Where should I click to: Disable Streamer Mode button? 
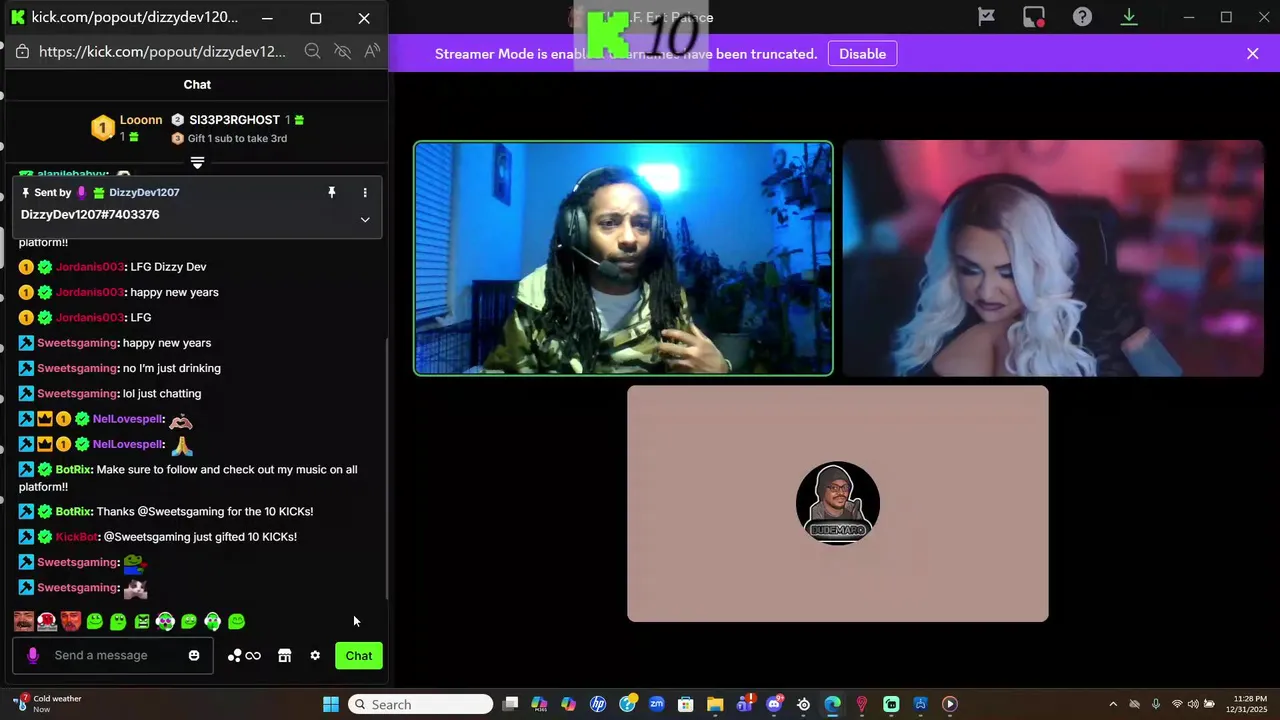tap(862, 54)
